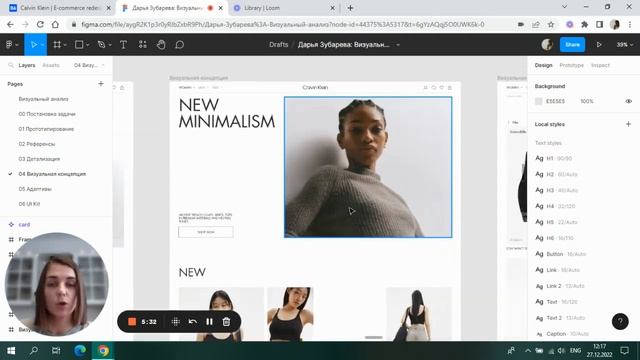Viewport: 640px width, 360px height.
Task: Select the Rectangle shape tool
Action: coord(79,44)
